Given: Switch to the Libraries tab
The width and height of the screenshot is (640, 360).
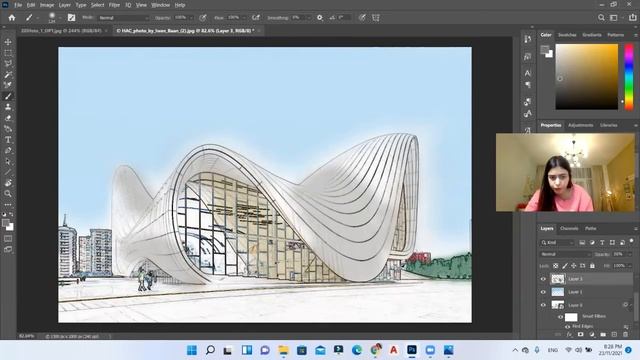Looking at the screenshot, I should [609, 125].
